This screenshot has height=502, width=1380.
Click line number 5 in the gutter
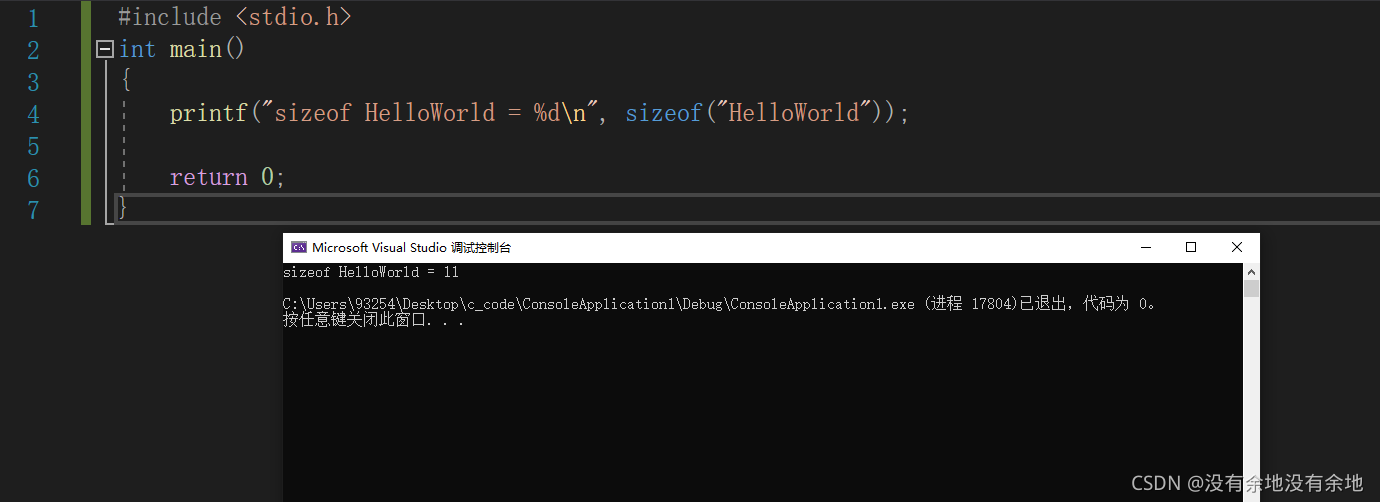(x=32, y=147)
